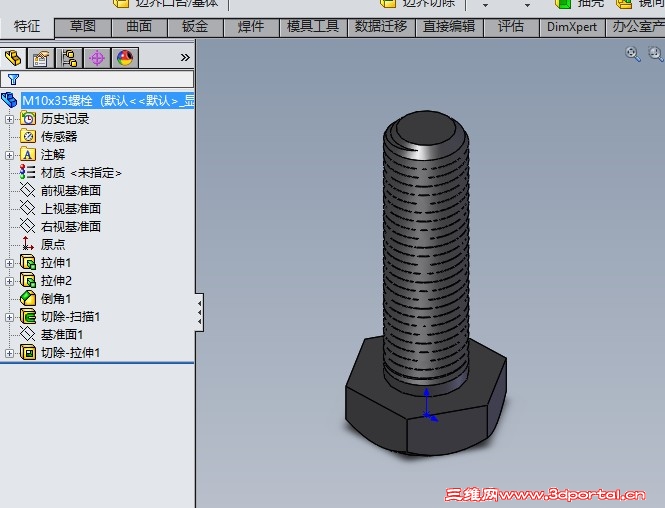665x508 pixels.
Task: Select the 注解 tree label
Action: tap(53, 155)
